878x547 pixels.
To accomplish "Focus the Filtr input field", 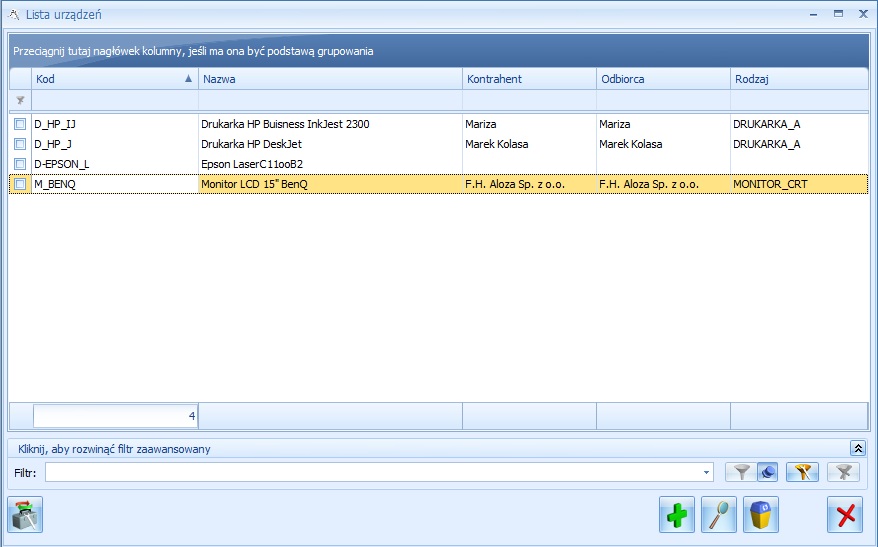I will click(x=379, y=473).
